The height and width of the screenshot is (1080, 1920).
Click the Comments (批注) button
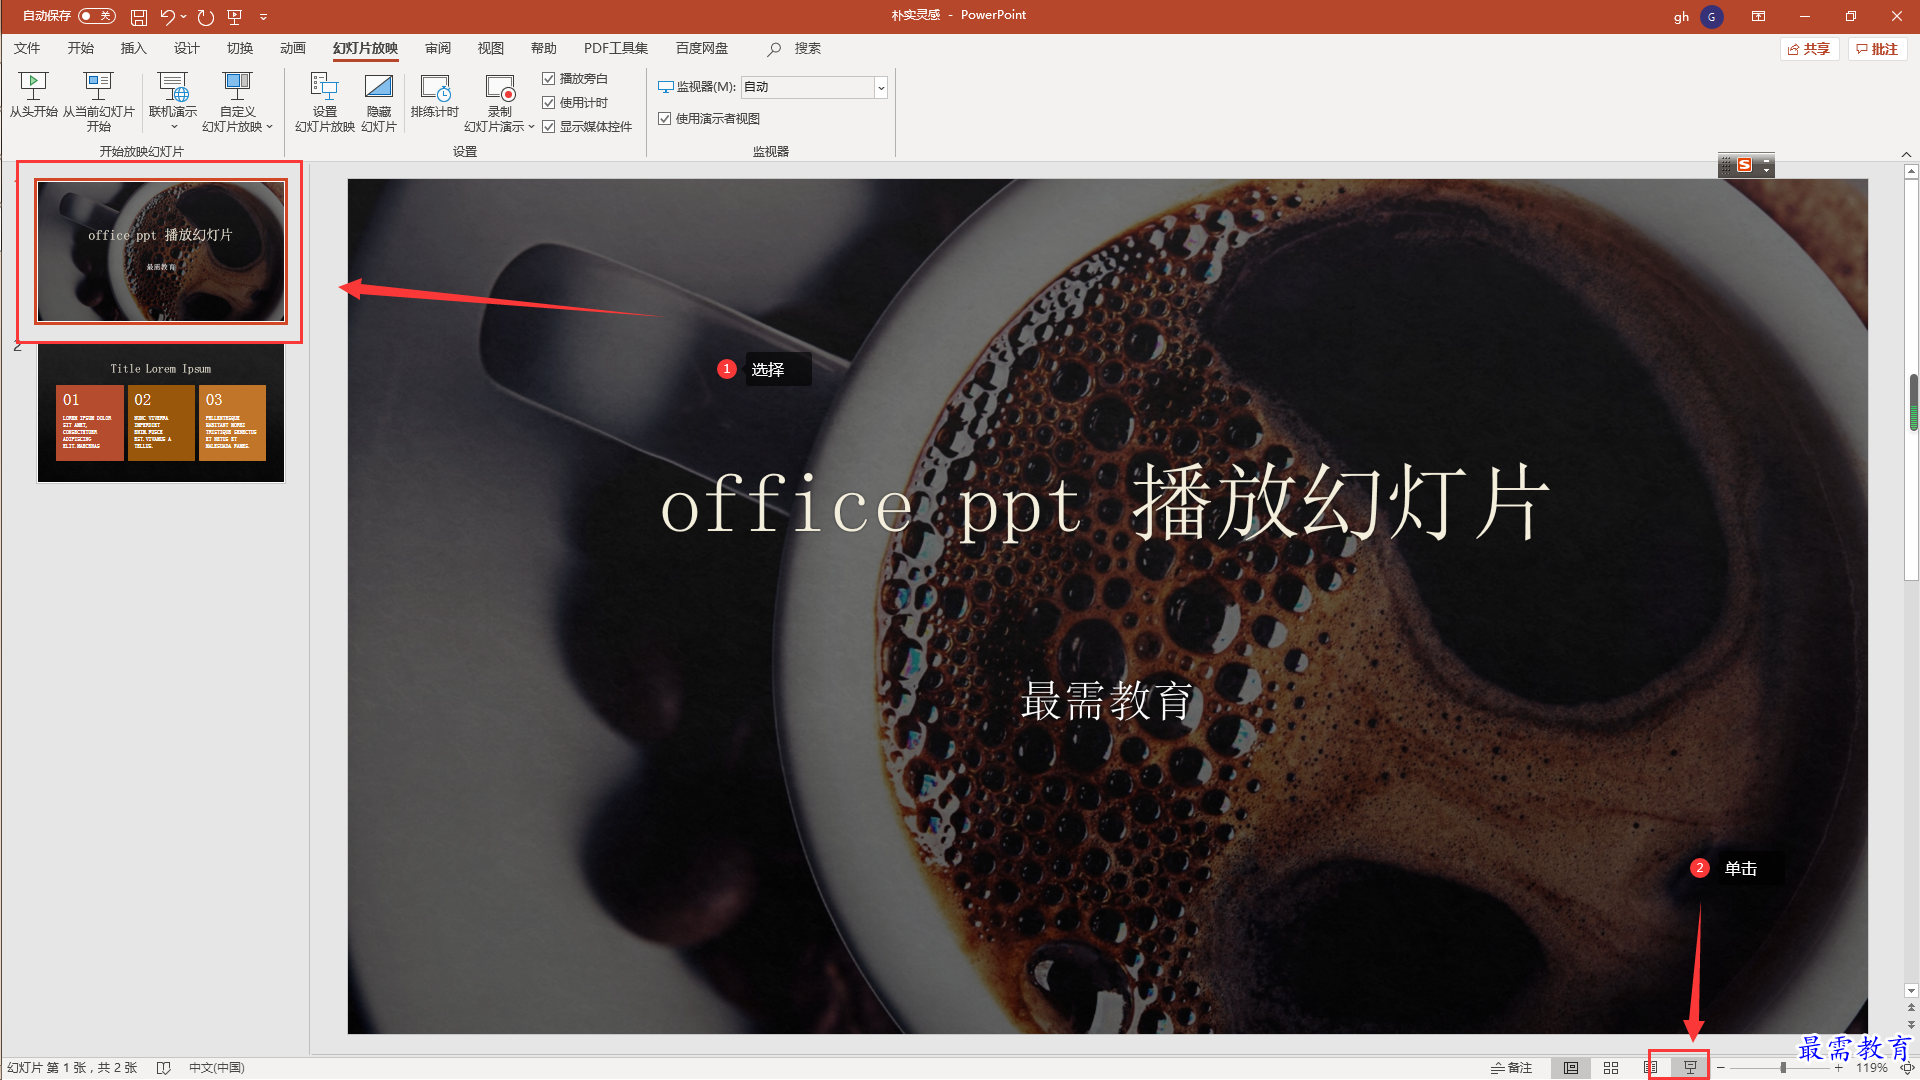pos(1877,49)
